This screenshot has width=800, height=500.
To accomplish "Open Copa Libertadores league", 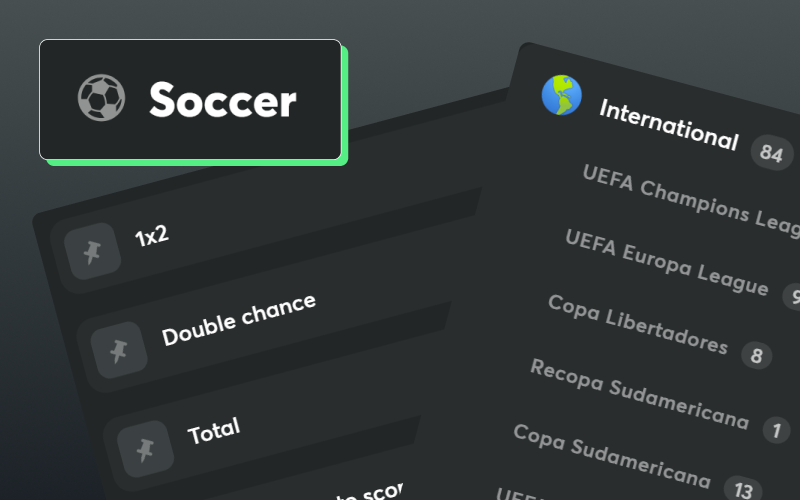I will [637, 325].
